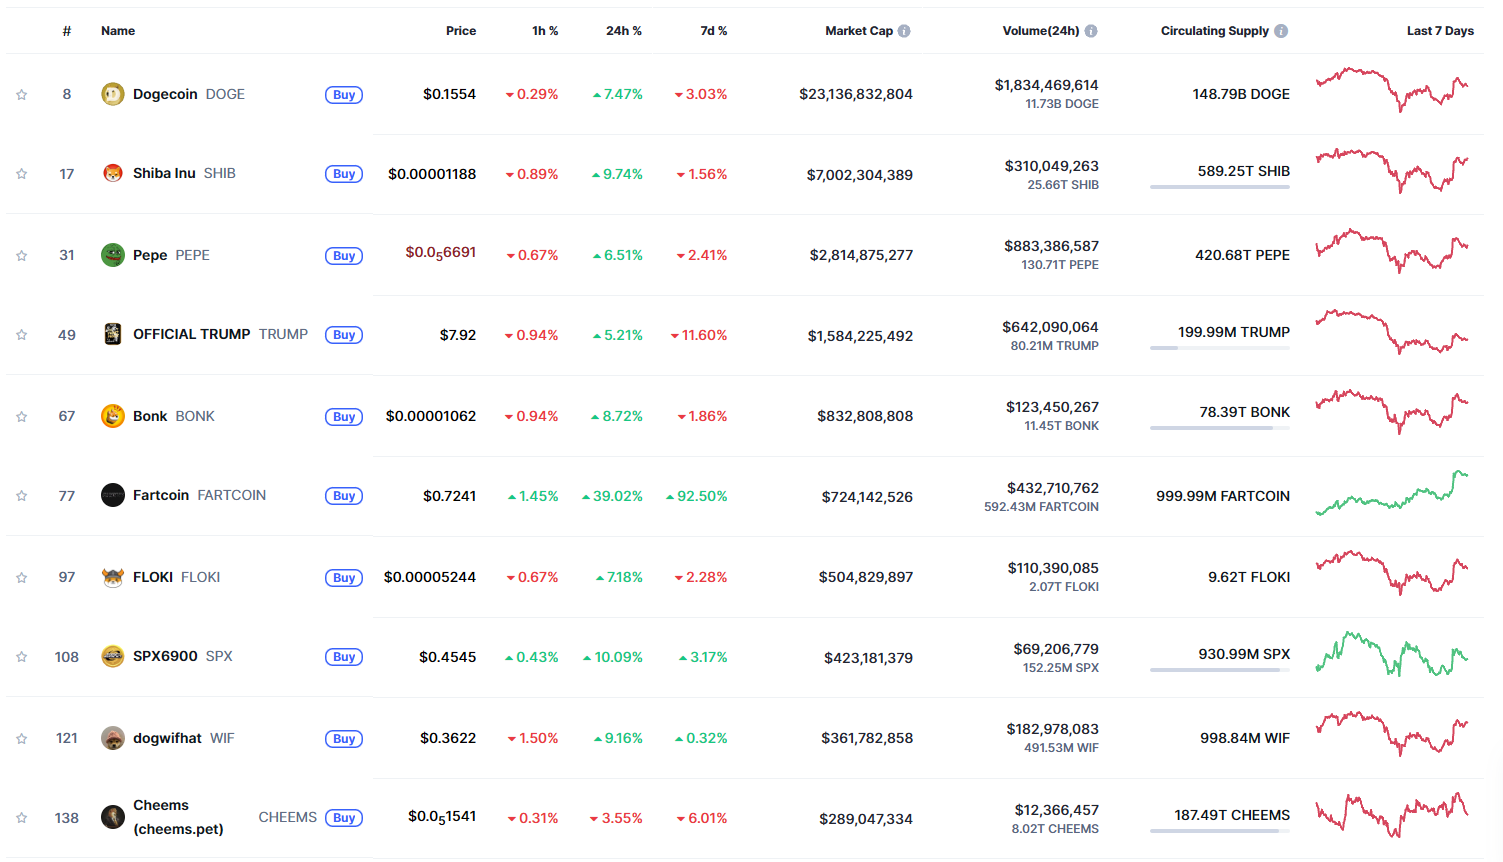
Task: Click the Buy button on Pepe row
Action: (x=344, y=256)
